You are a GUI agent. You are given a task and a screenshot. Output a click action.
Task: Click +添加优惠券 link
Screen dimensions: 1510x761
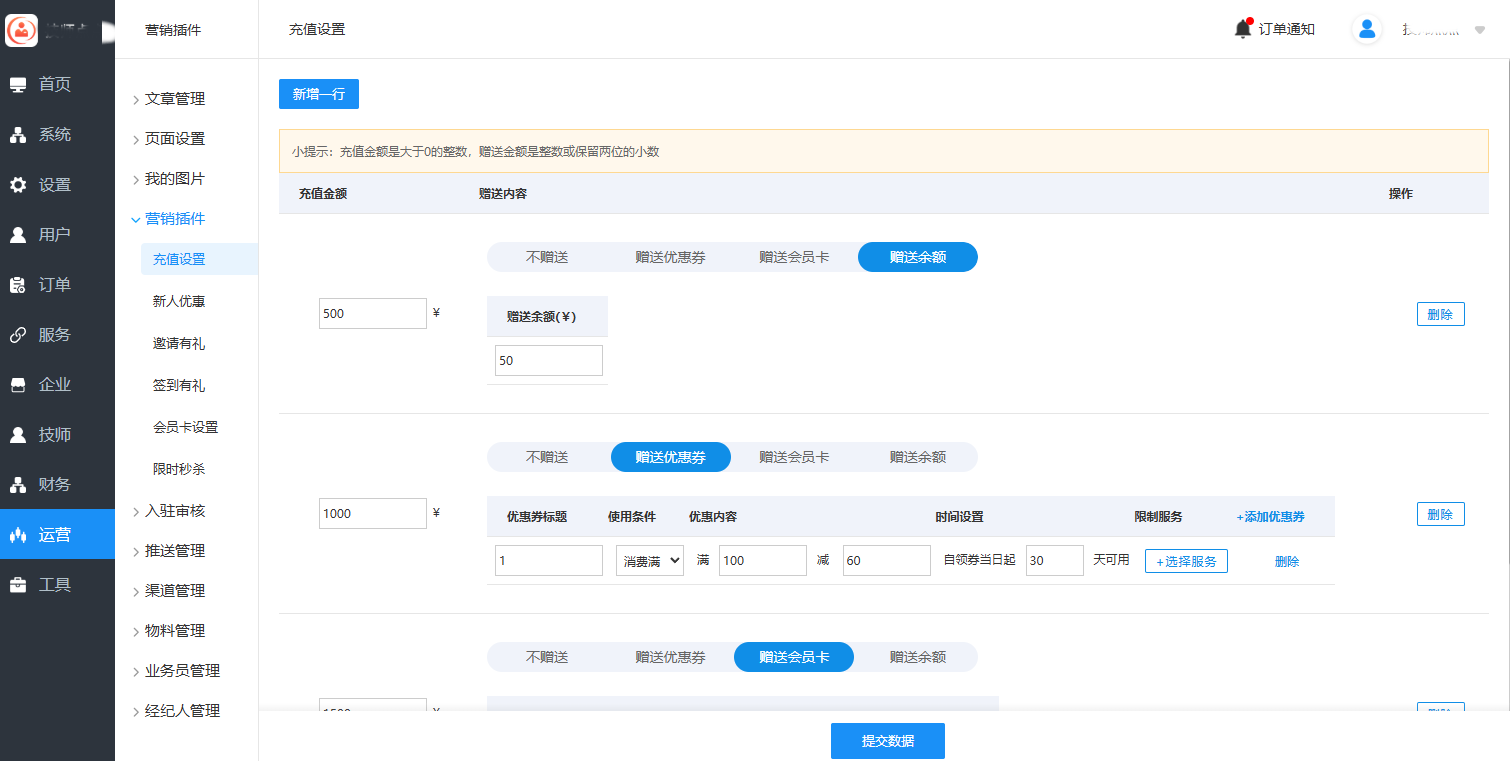tap(1270, 517)
